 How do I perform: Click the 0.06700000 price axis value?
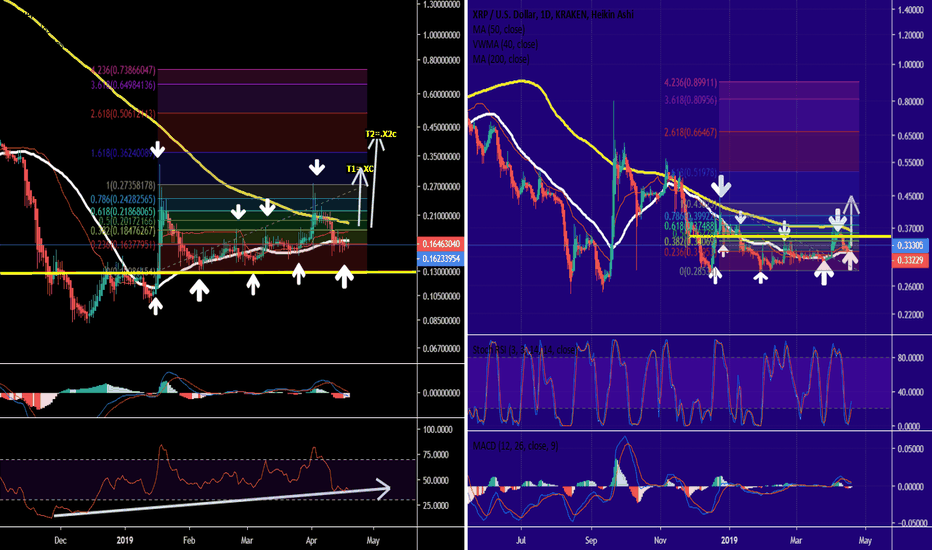[442, 348]
